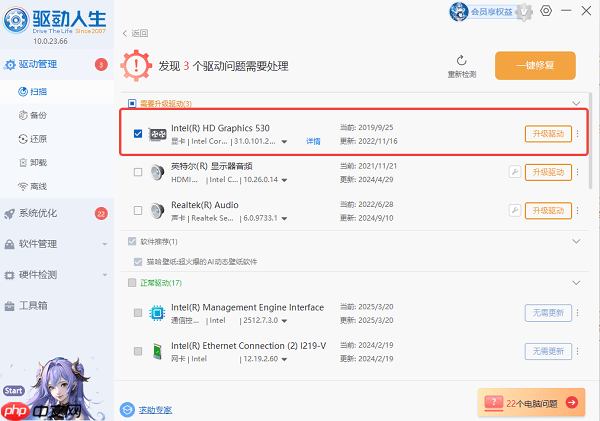The image size is (600, 421).
Task: Check the 英特尔(R) 显示器音频 checkbox
Action: coord(138,172)
